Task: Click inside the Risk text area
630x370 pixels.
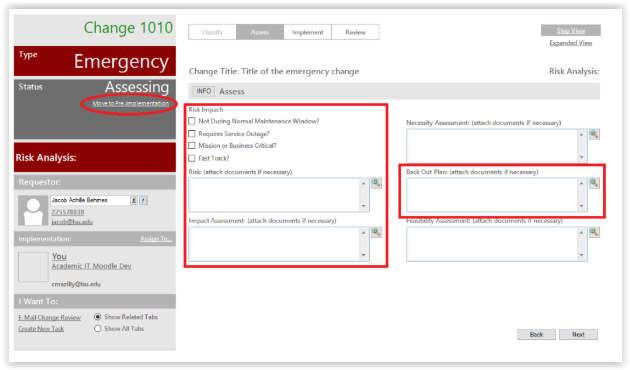Action: (274, 195)
